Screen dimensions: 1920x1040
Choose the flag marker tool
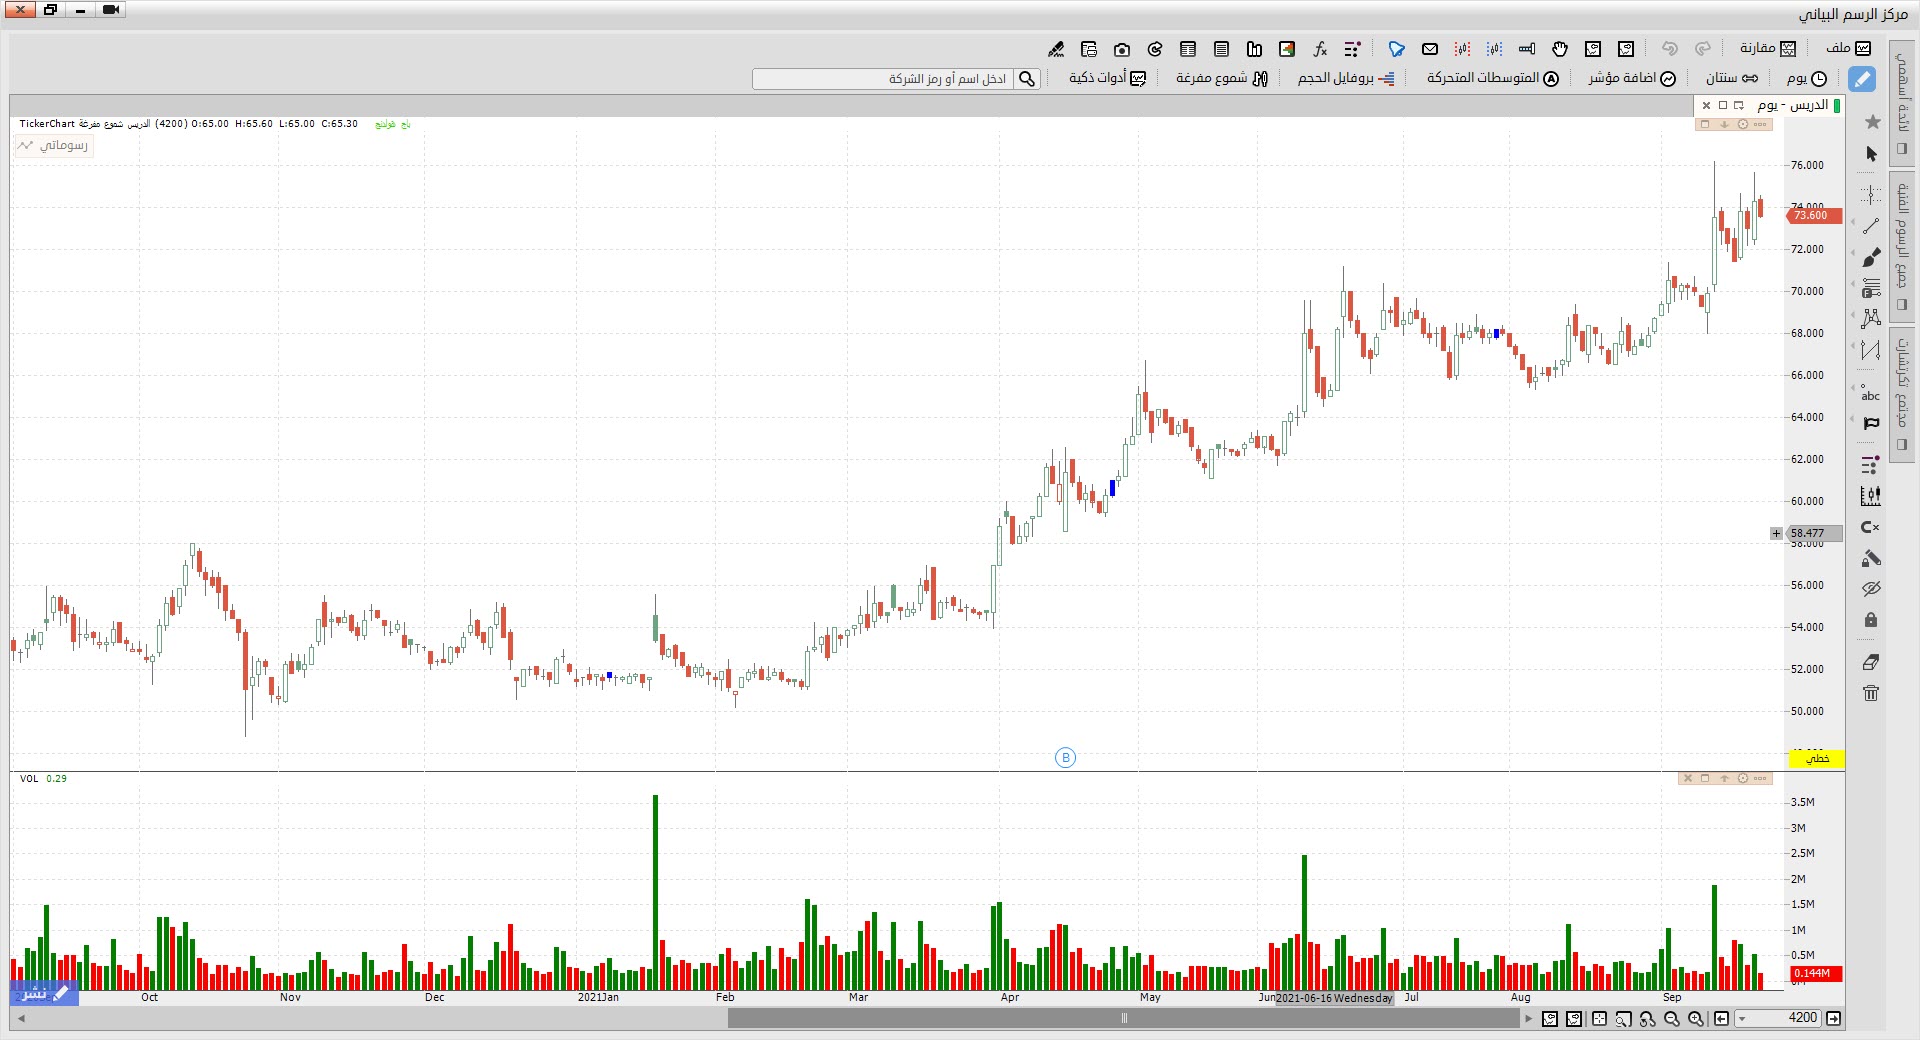tap(1871, 424)
